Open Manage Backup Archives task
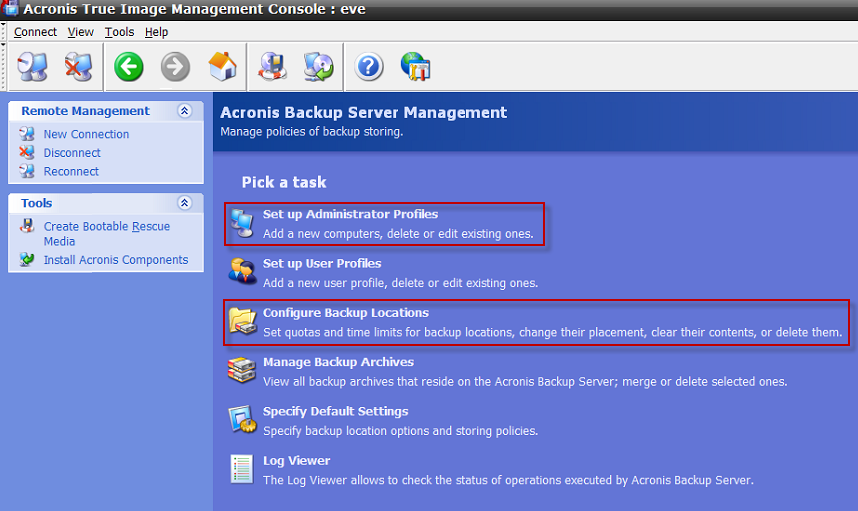 pos(338,362)
